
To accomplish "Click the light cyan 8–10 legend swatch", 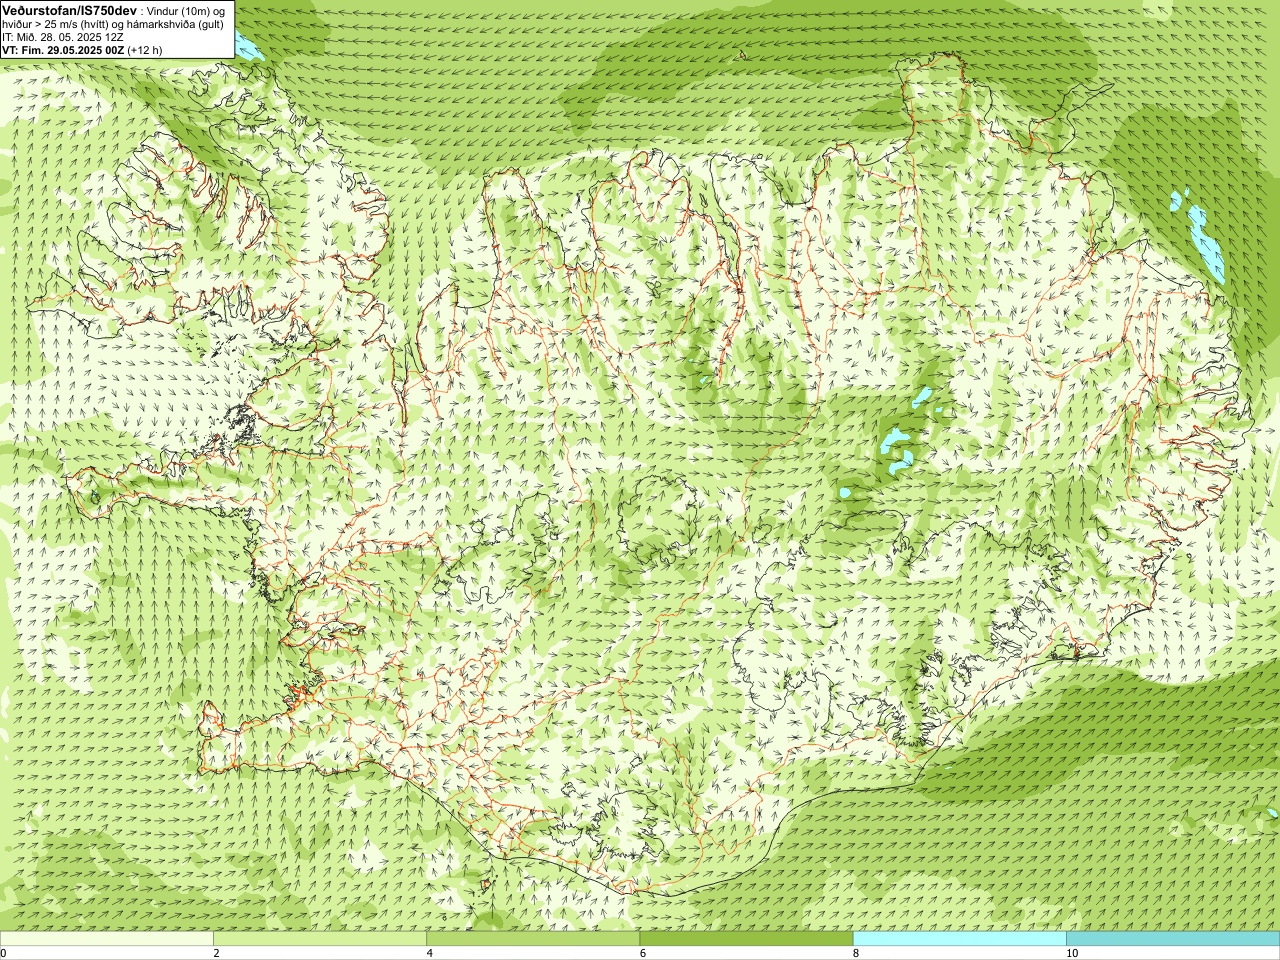I will [960, 939].
